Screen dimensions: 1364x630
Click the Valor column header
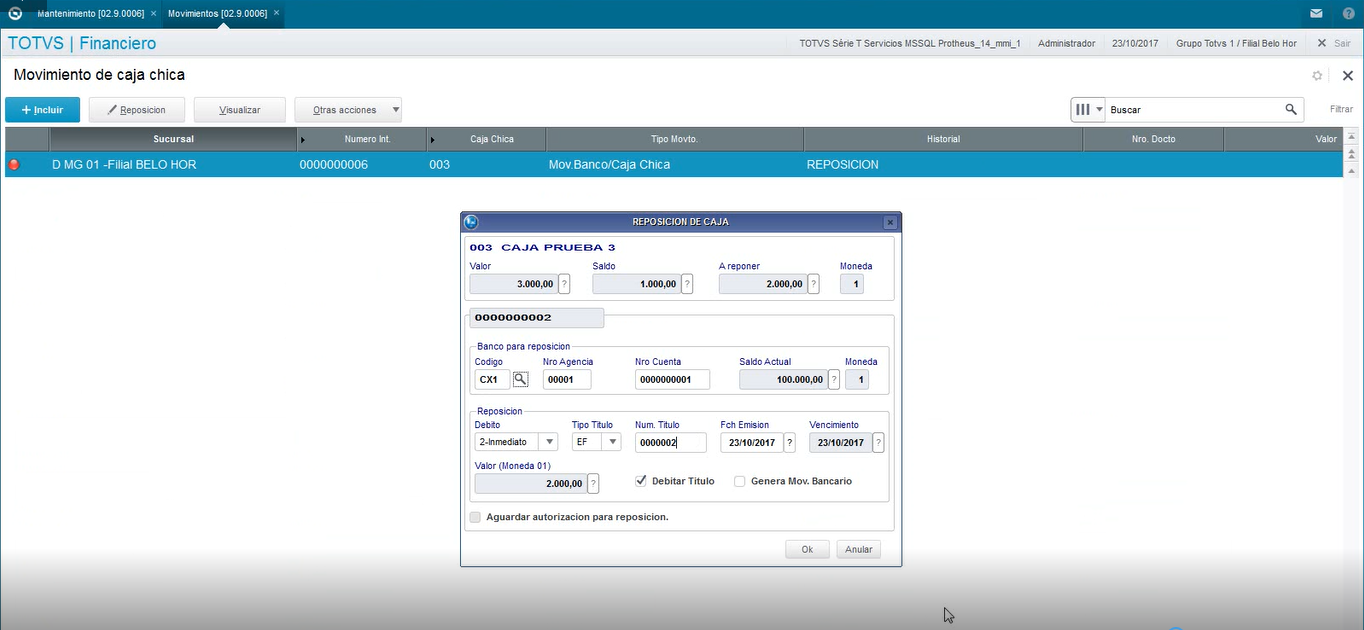tap(1282, 139)
